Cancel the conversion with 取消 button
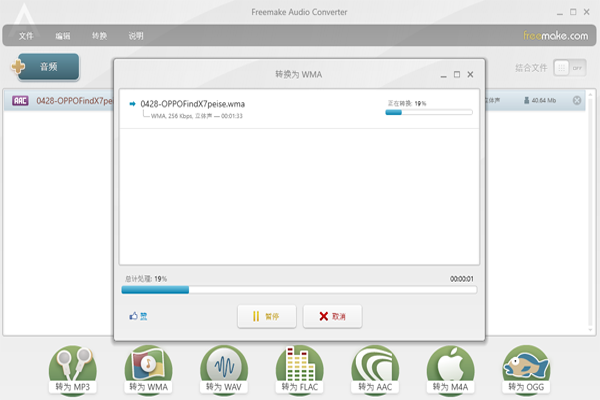 (333, 316)
